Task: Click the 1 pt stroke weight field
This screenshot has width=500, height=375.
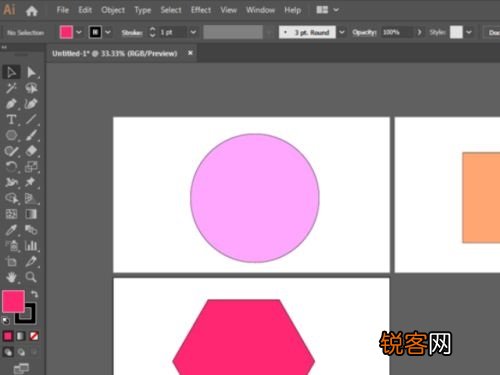Action: point(173,32)
